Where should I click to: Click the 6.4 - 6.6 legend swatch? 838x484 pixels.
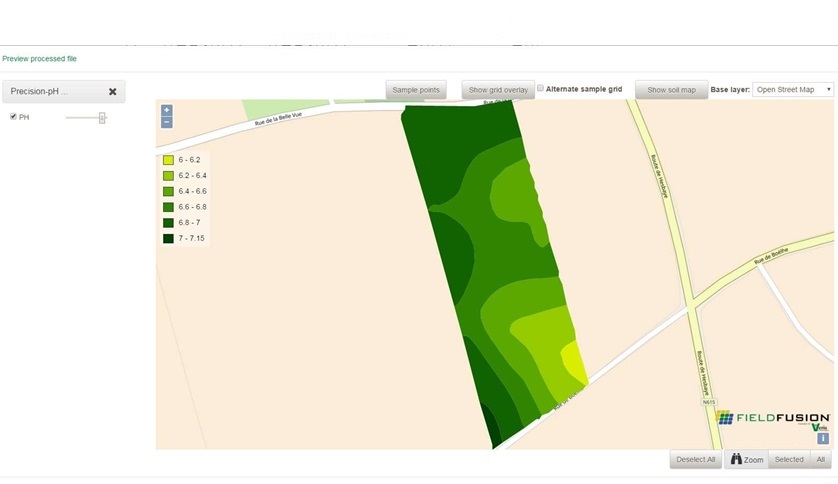coord(168,191)
